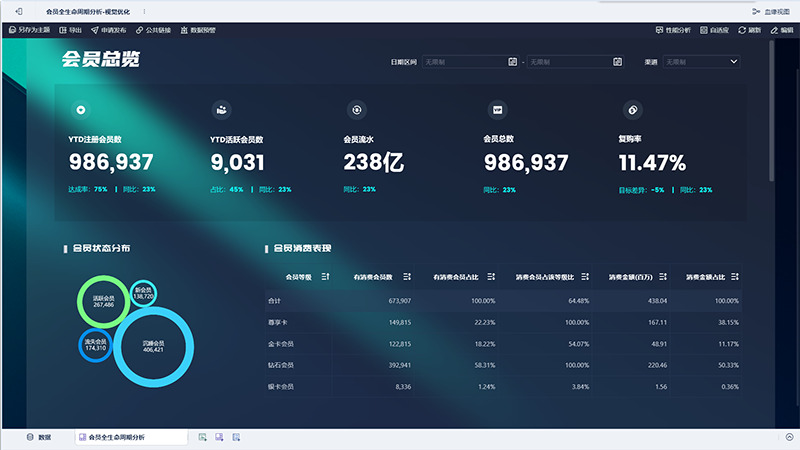800x450 pixels.
Task: Open 性能分析 performance analysis
Action: [x=673, y=30]
